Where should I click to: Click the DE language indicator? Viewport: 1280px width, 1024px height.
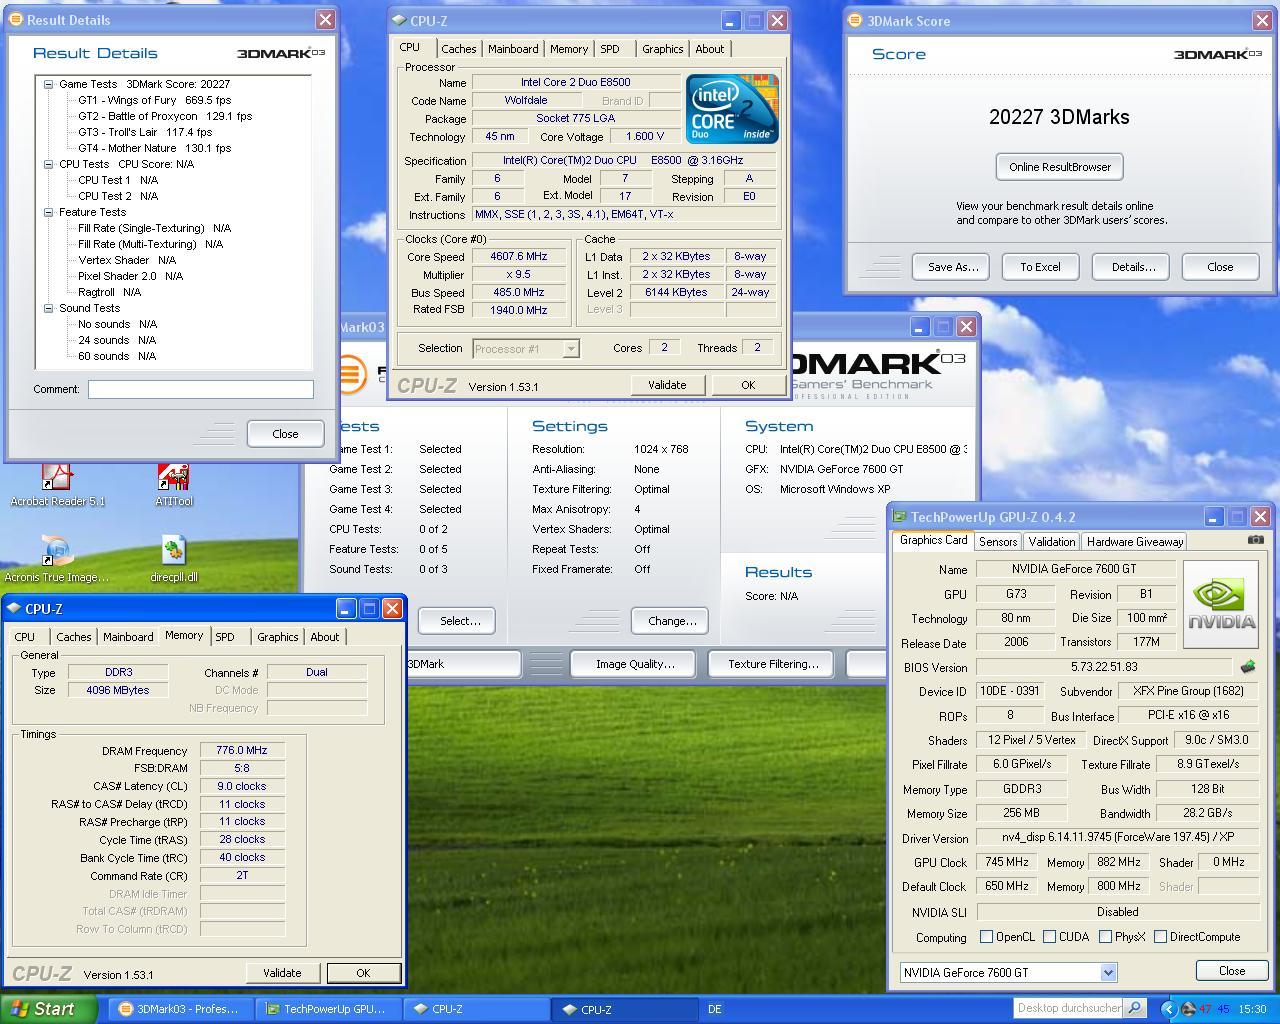tap(715, 1009)
